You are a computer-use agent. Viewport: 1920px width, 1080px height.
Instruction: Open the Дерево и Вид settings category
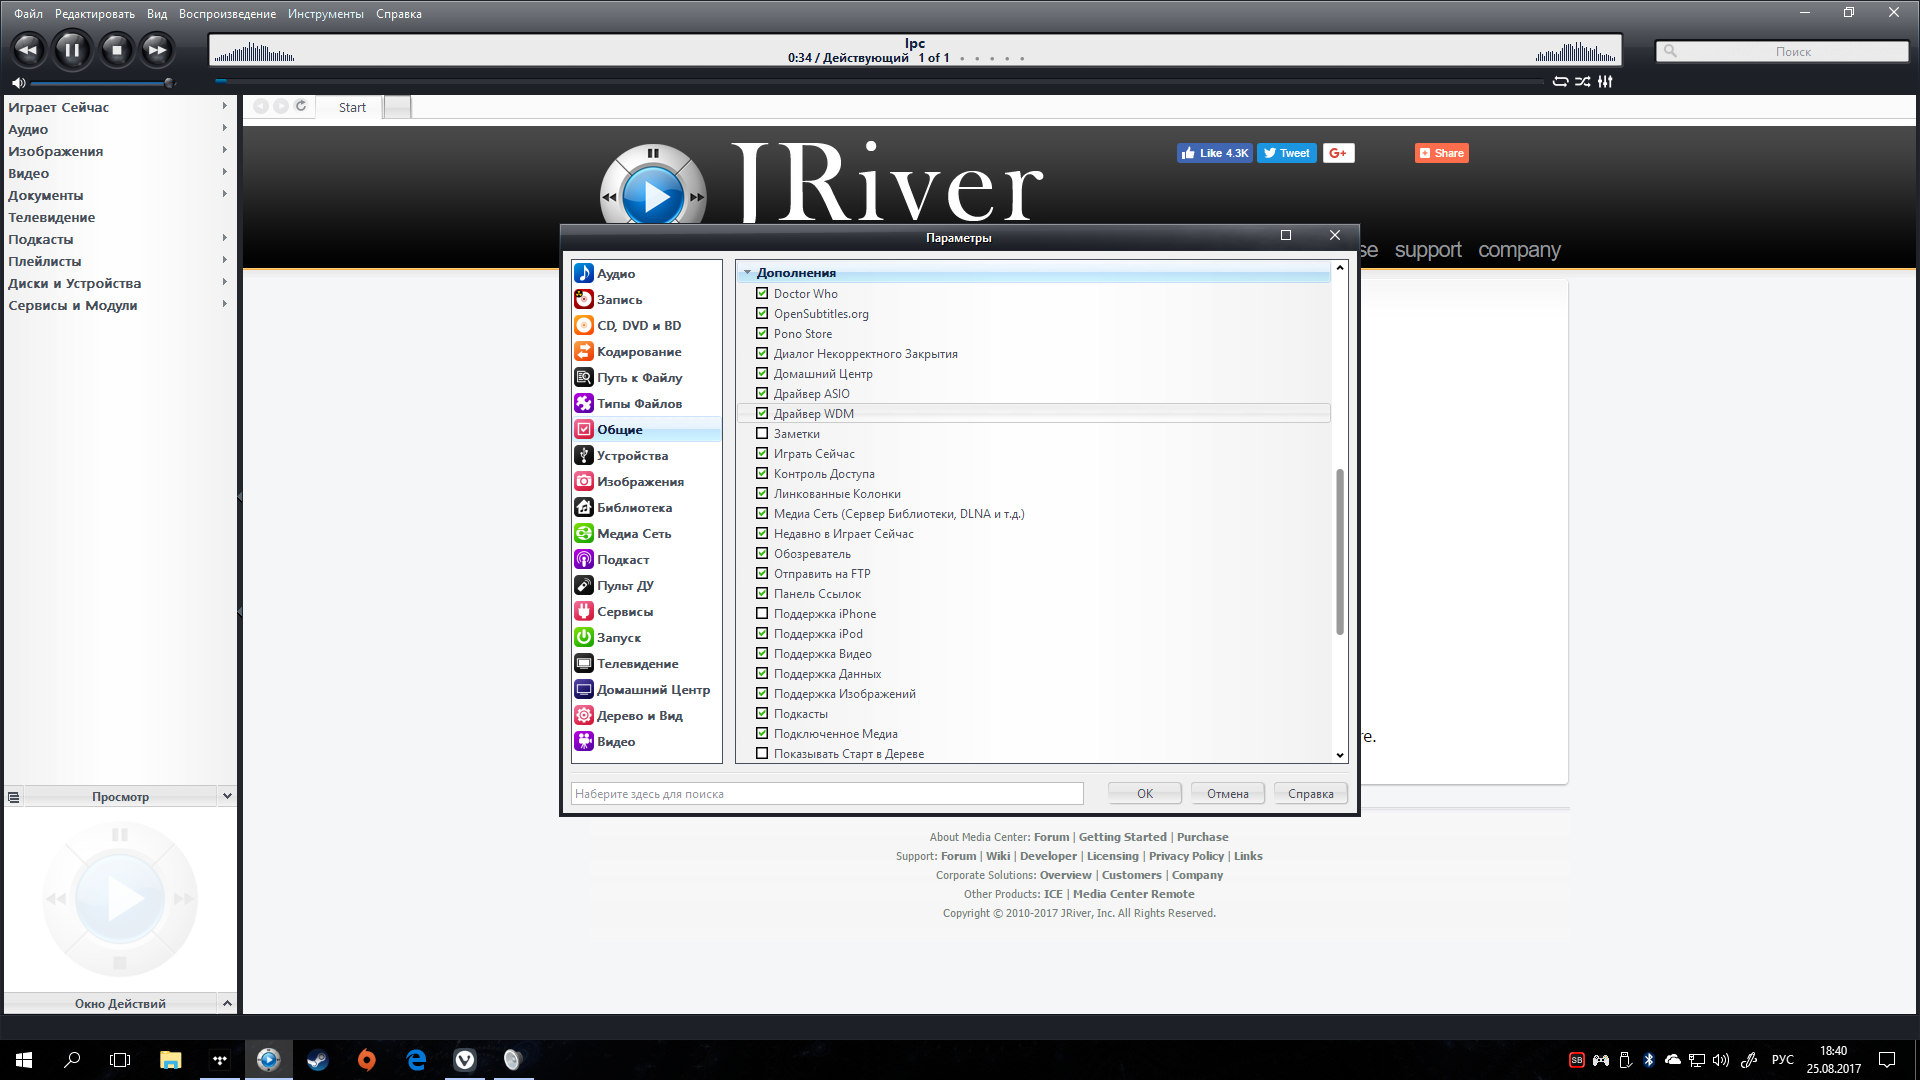[x=646, y=715]
